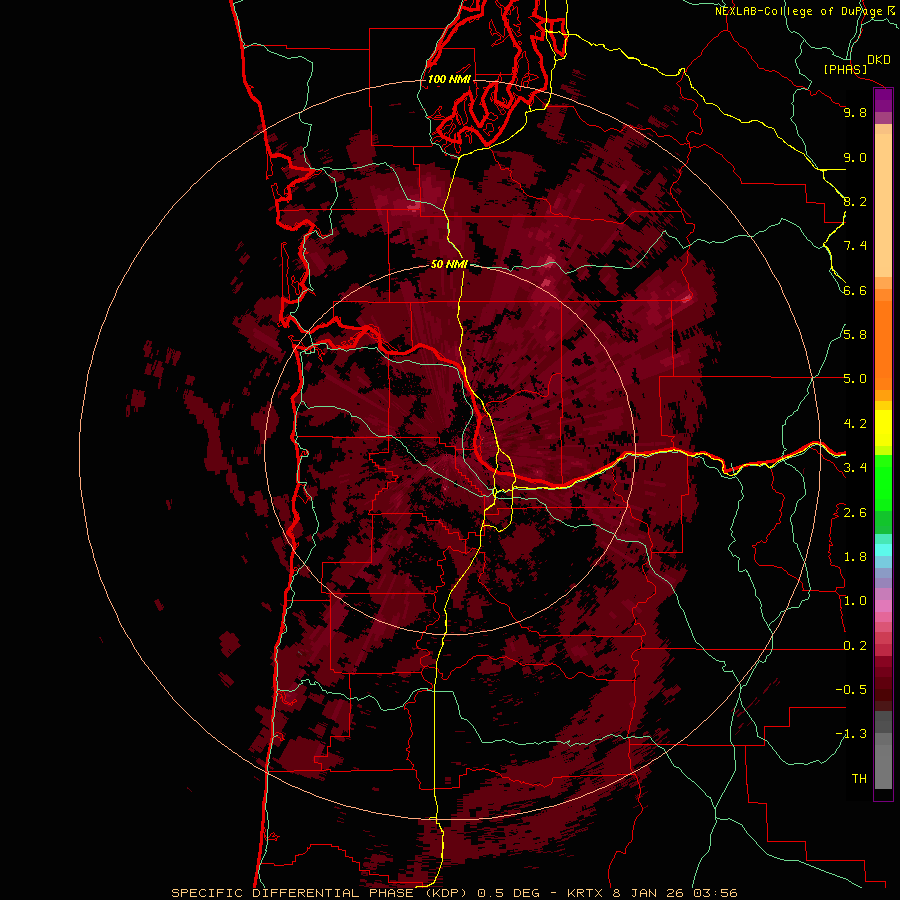Click the 9.8 value on the legend
This screenshot has height=900, width=900.
click(855, 112)
